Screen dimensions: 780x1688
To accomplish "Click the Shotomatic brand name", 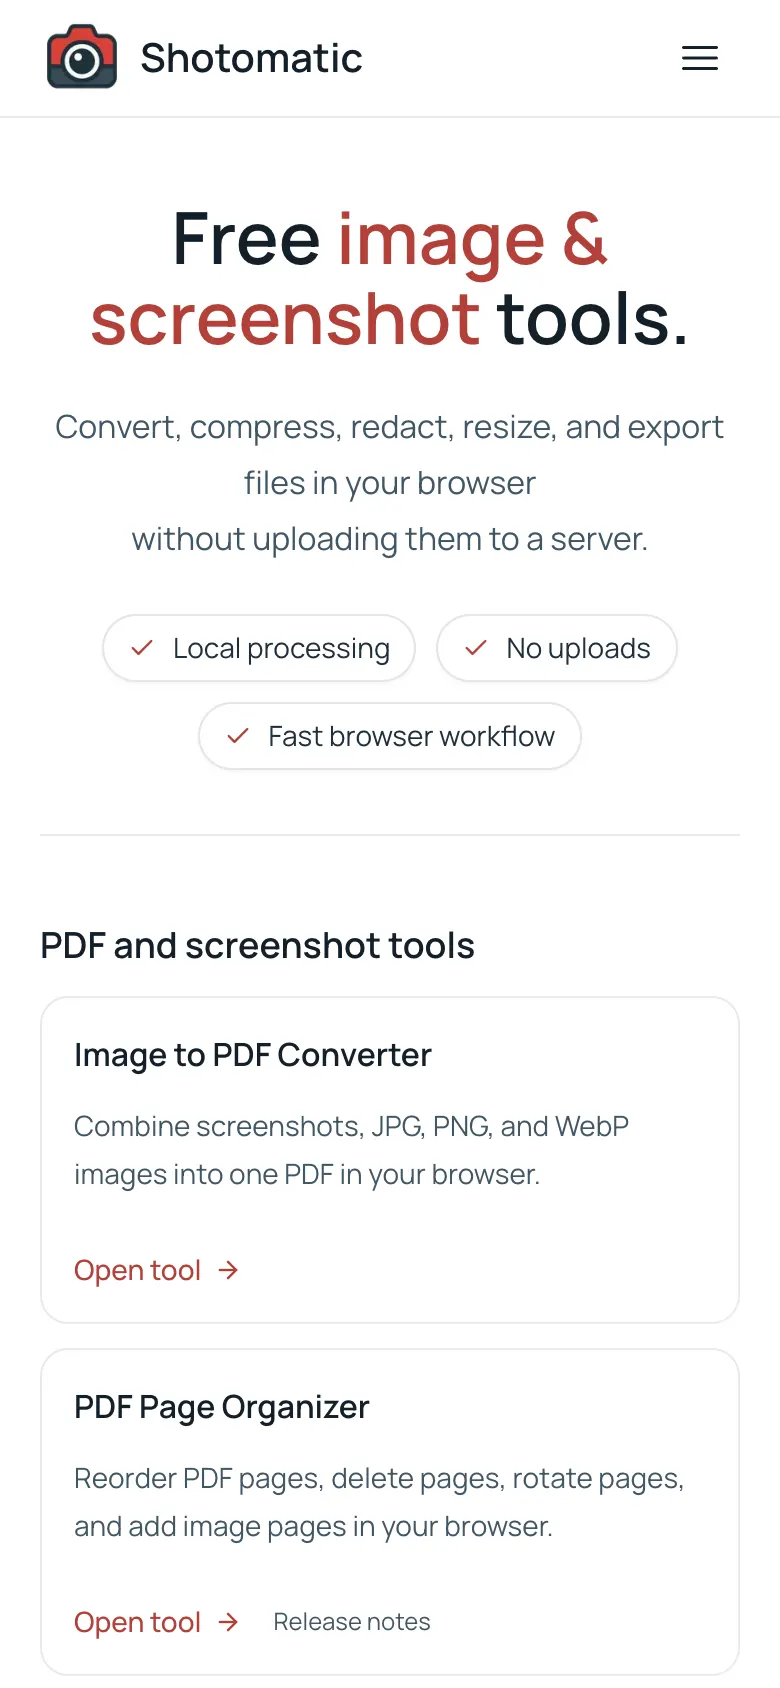I will pyautogui.click(x=251, y=58).
